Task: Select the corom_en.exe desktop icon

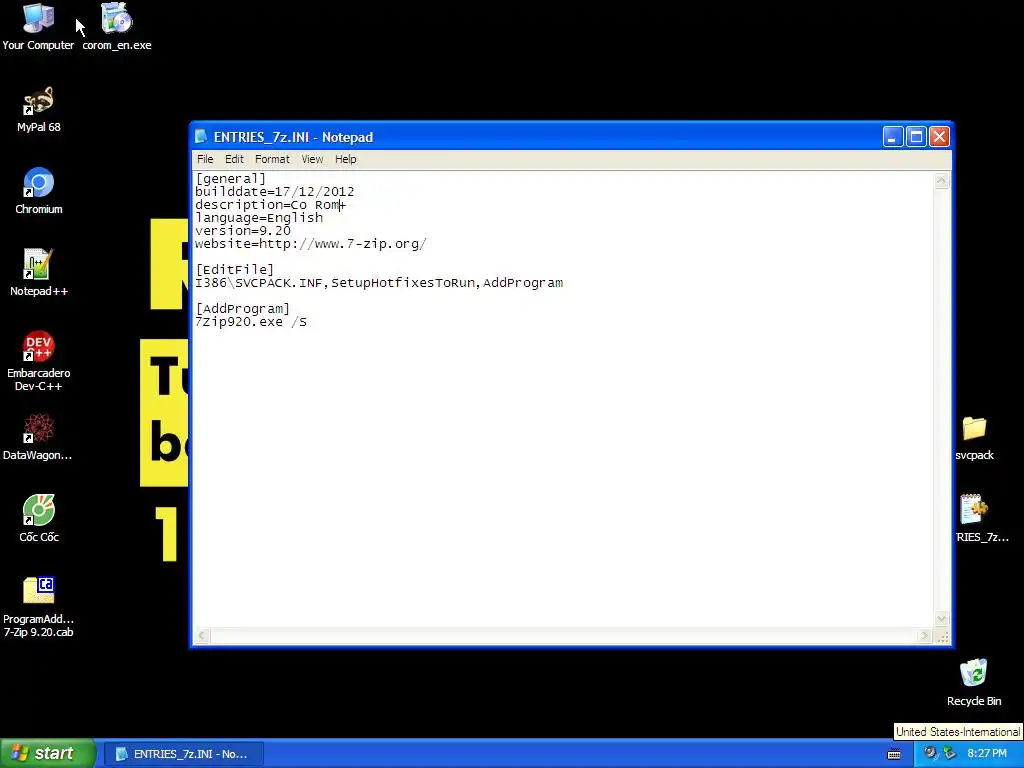Action: 117,27
